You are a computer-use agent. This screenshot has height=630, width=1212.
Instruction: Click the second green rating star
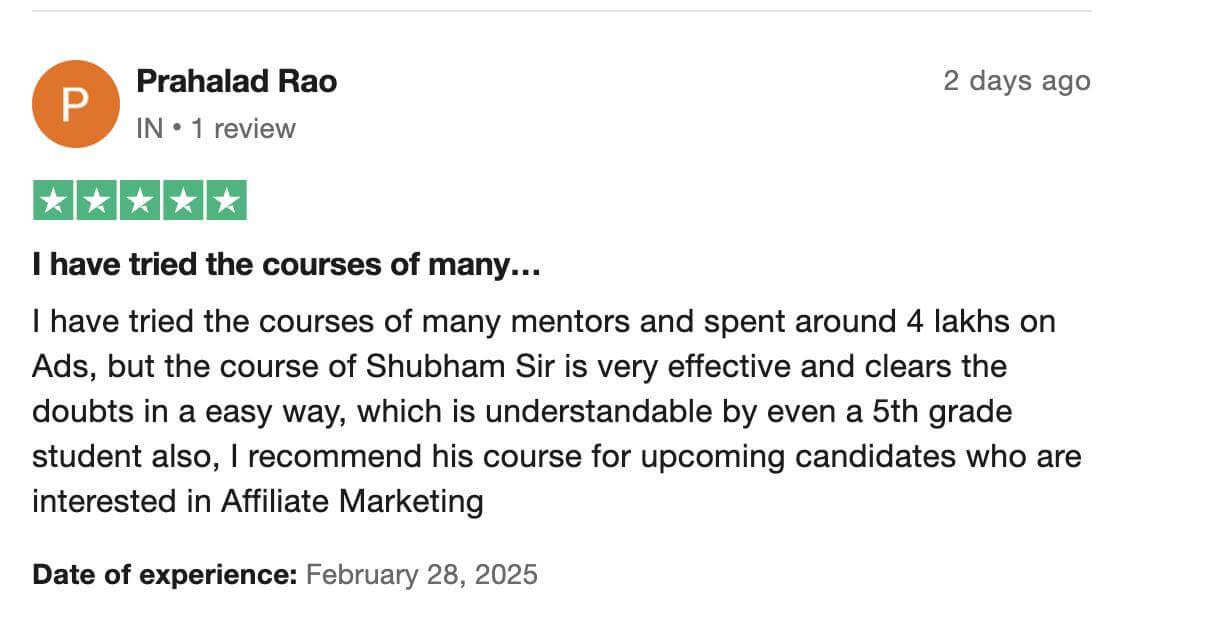pyautogui.click(x=97, y=201)
